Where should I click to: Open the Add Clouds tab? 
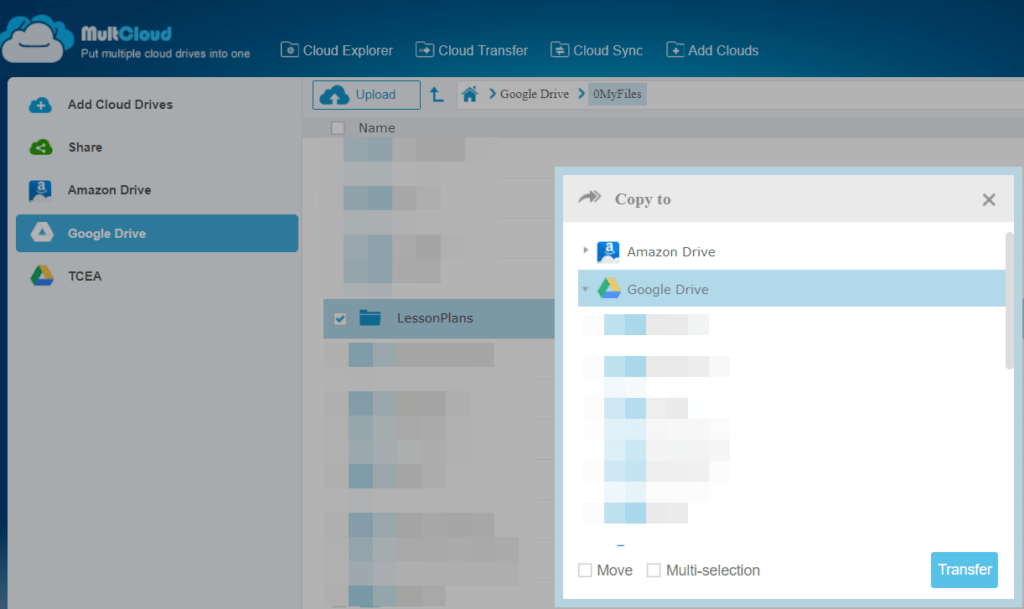pyautogui.click(x=712, y=50)
